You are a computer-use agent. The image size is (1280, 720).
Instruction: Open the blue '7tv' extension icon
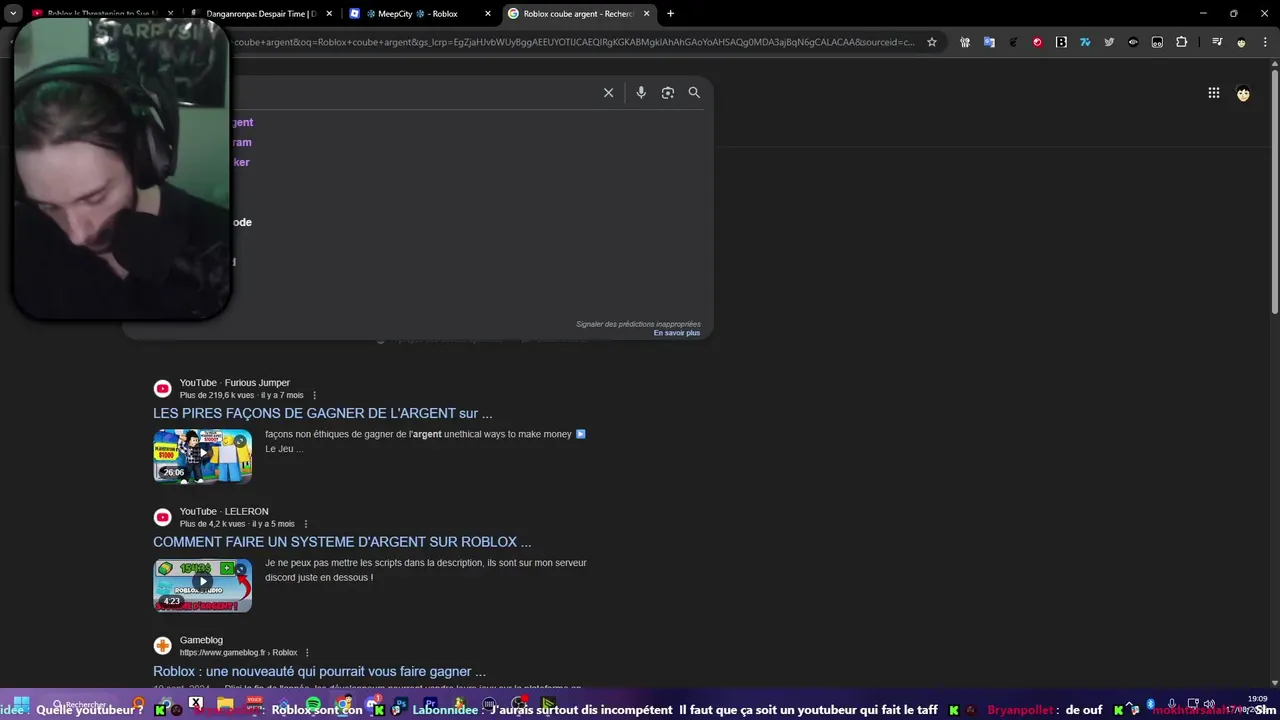tap(1085, 42)
